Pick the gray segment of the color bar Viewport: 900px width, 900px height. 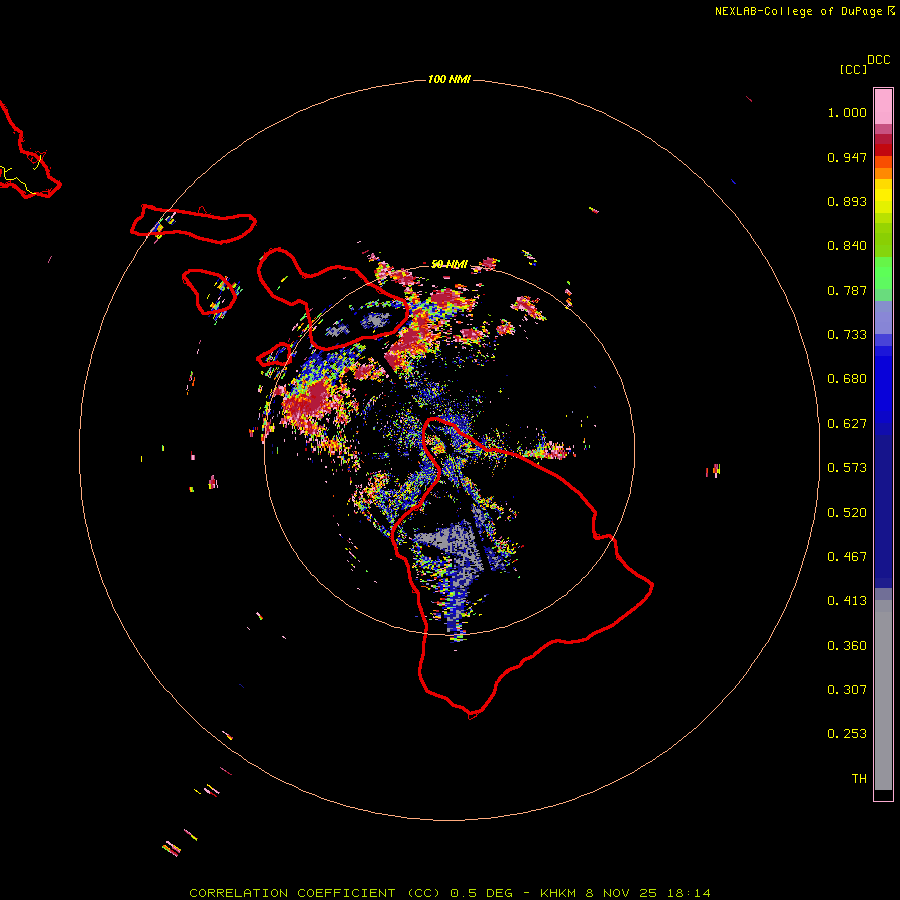point(883,695)
